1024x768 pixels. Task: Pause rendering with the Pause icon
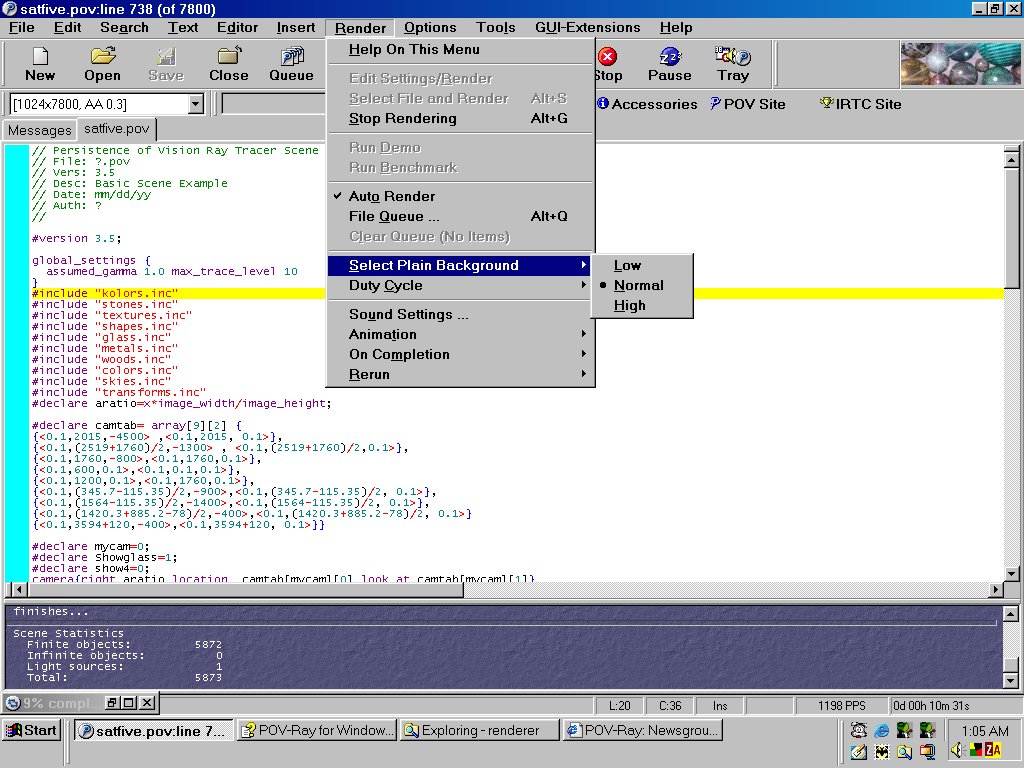coord(669,57)
